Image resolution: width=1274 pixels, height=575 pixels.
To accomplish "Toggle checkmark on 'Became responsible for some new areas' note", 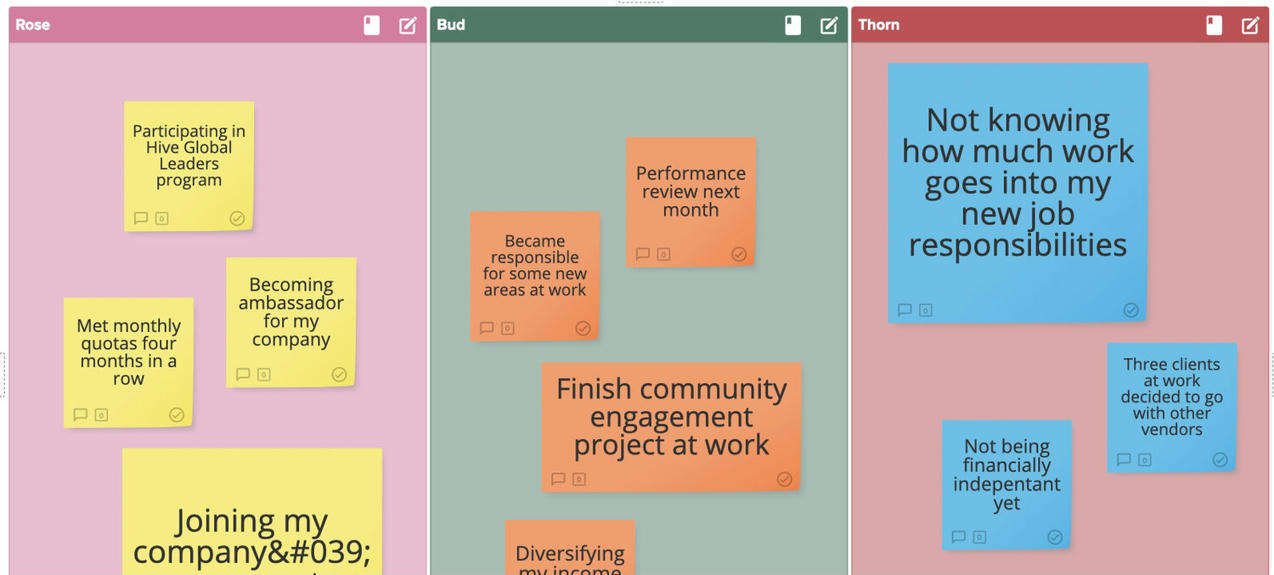I will 583,328.
